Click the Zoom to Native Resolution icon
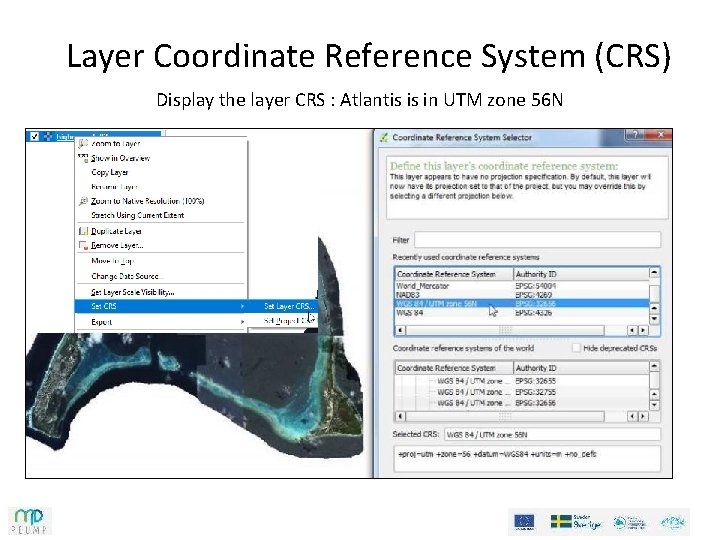 coord(83,201)
